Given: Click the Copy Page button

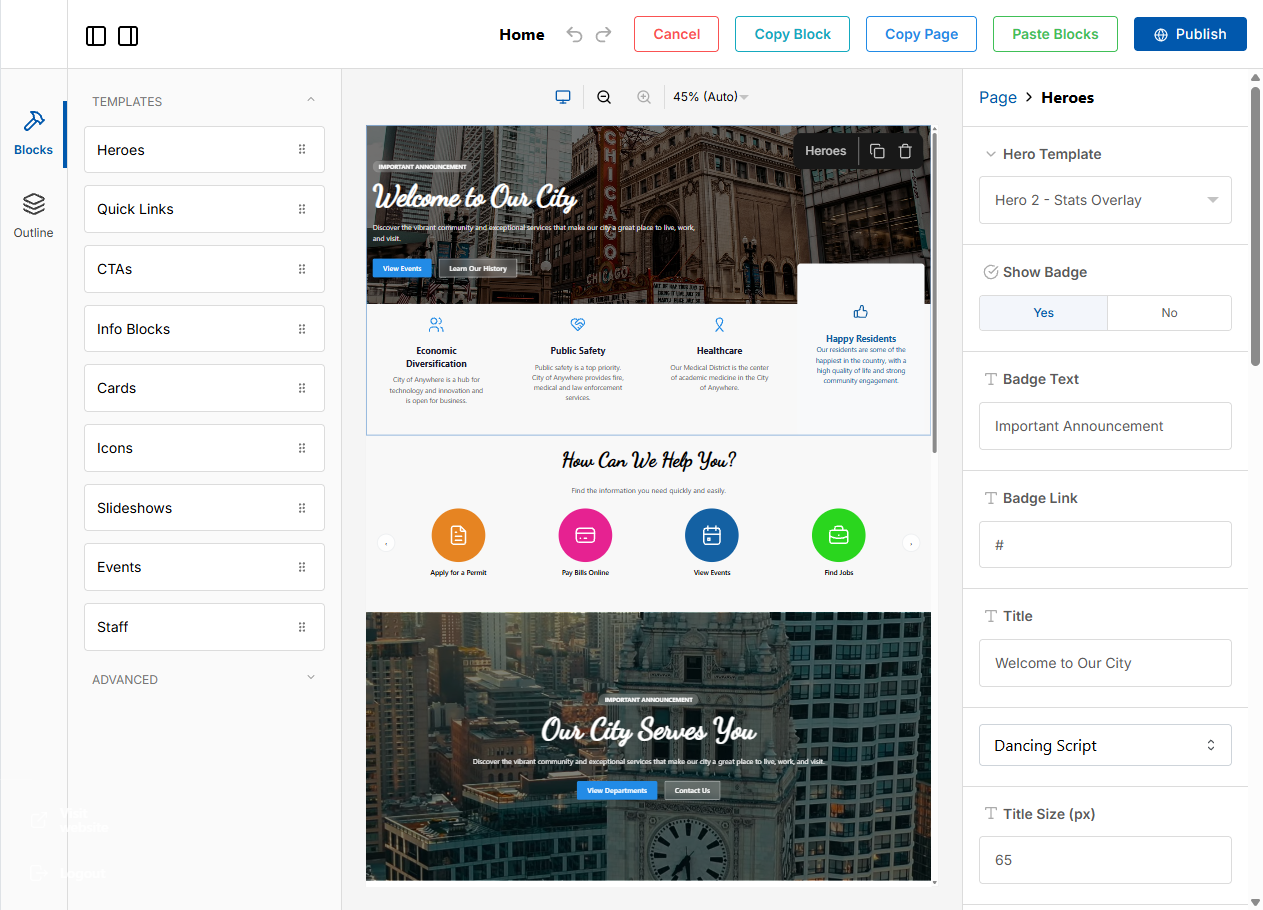Looking at the screenshot, I should click(921, 34).
